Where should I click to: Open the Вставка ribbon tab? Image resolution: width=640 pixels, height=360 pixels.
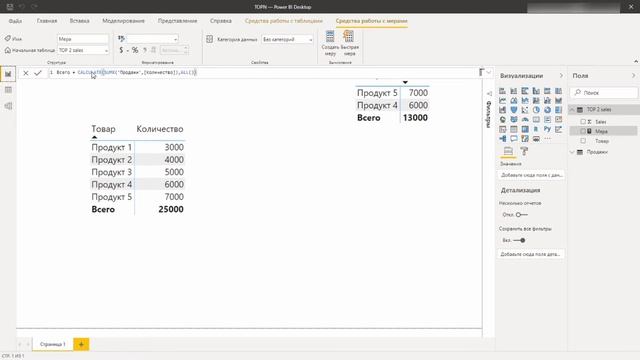pyautogui.click(x=80, y=21)
